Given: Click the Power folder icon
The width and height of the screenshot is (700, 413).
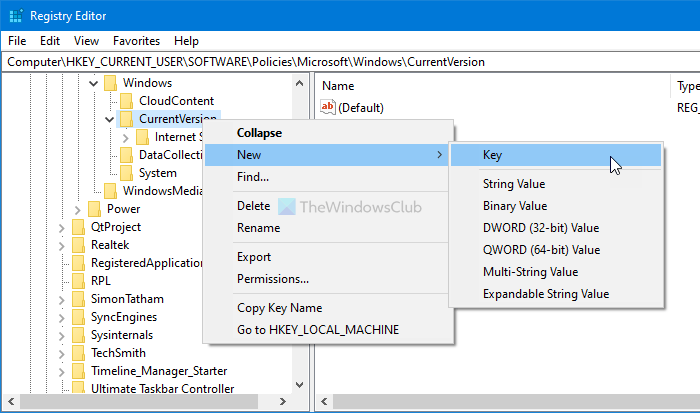Looking at the screenshot, I should [x=95, y=209].
